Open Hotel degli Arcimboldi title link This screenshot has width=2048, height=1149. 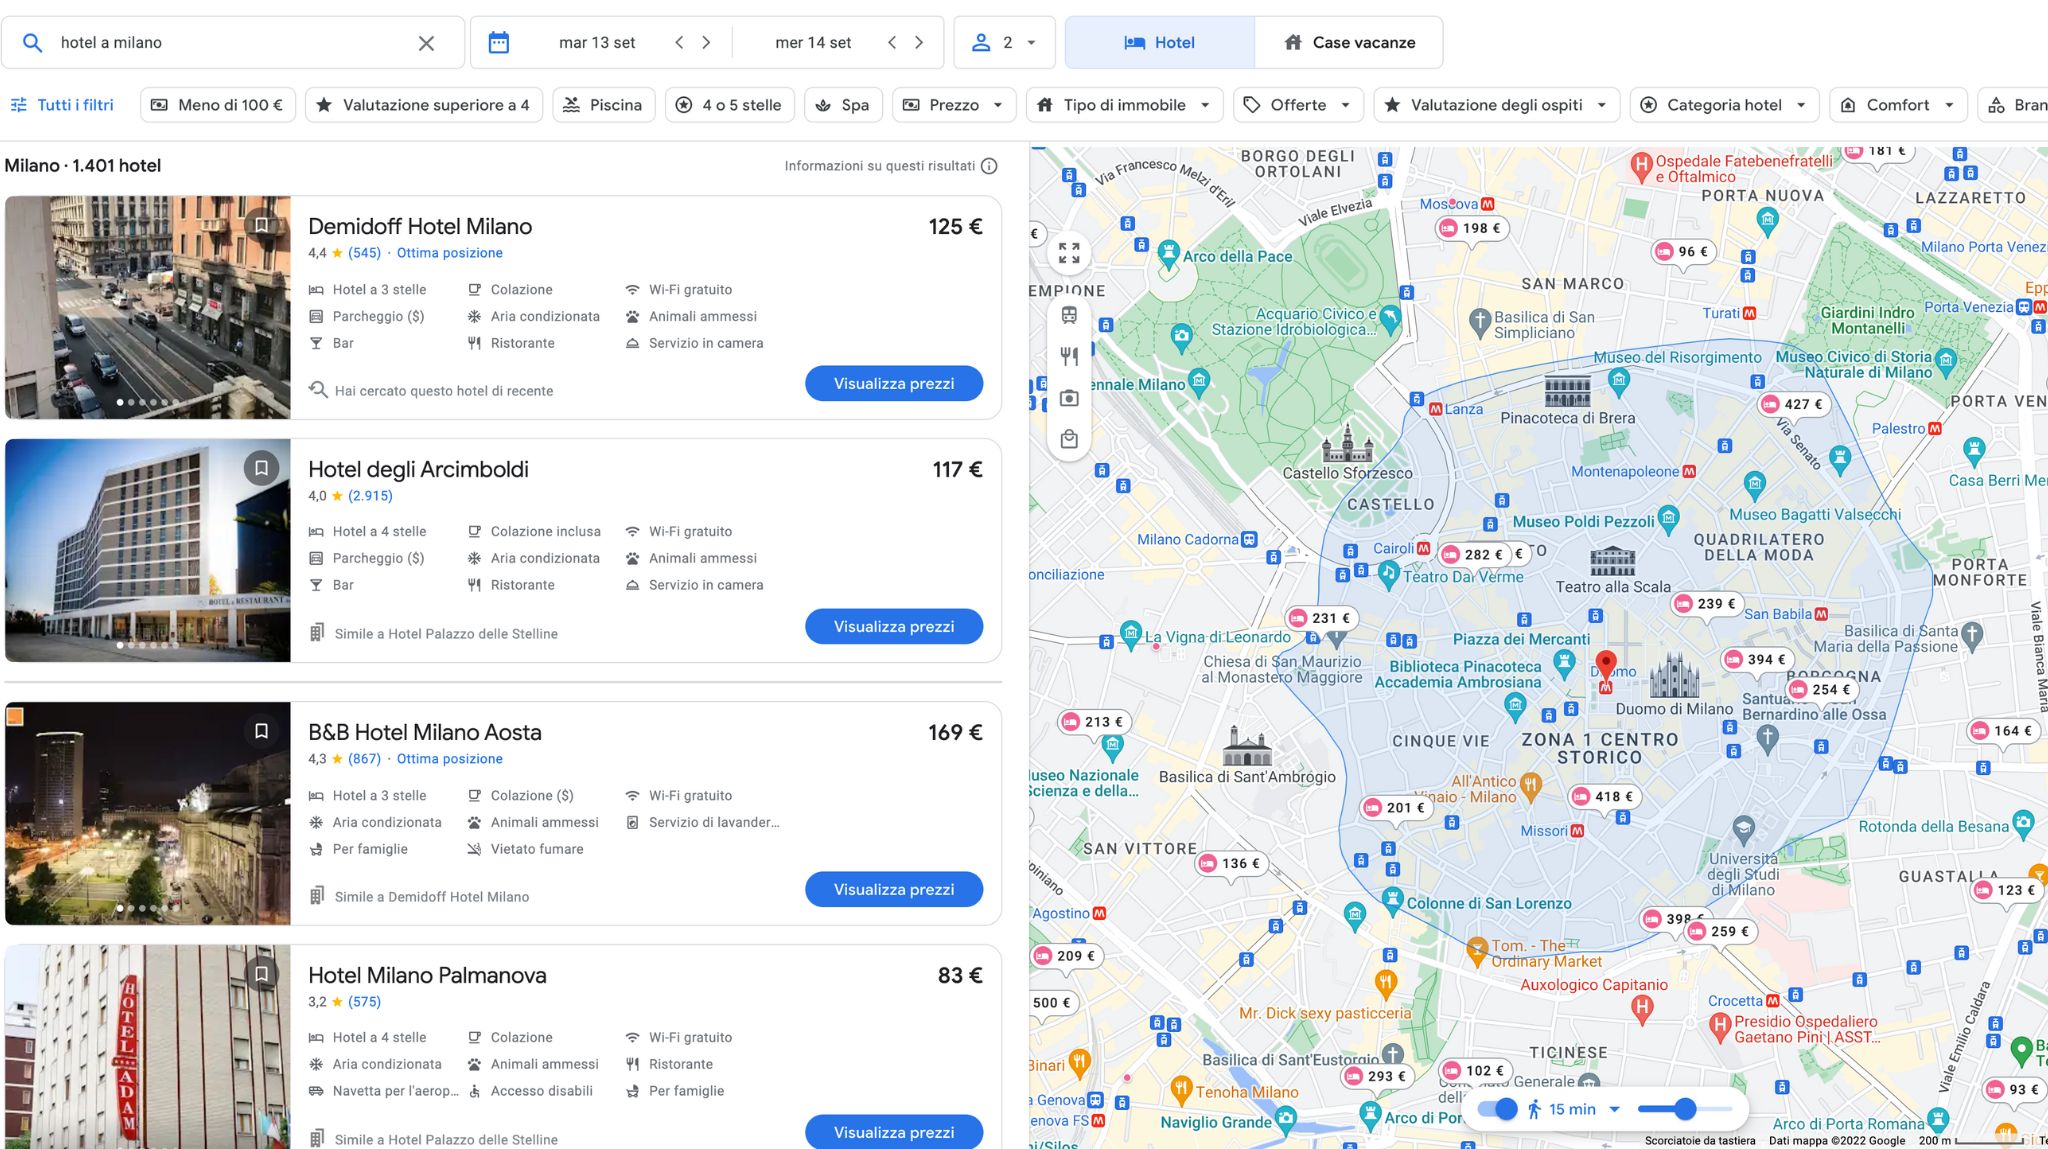418,470
